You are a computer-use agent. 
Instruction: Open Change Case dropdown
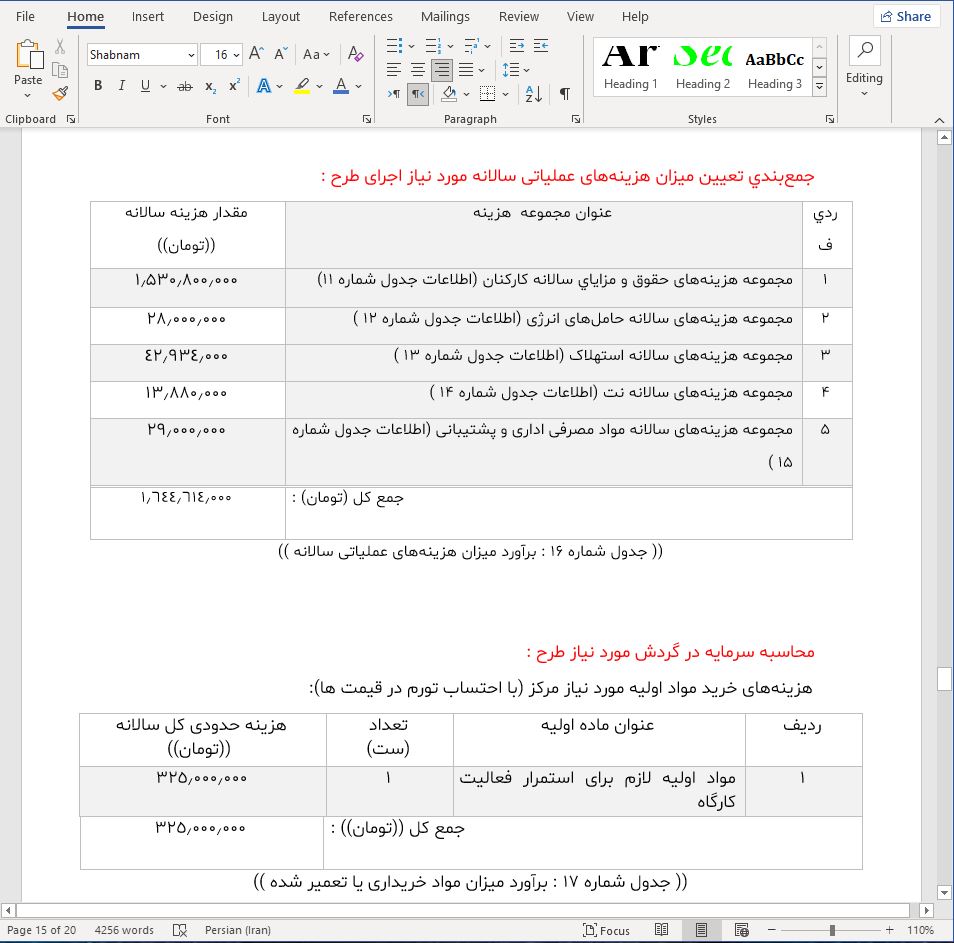click(316, 54)
